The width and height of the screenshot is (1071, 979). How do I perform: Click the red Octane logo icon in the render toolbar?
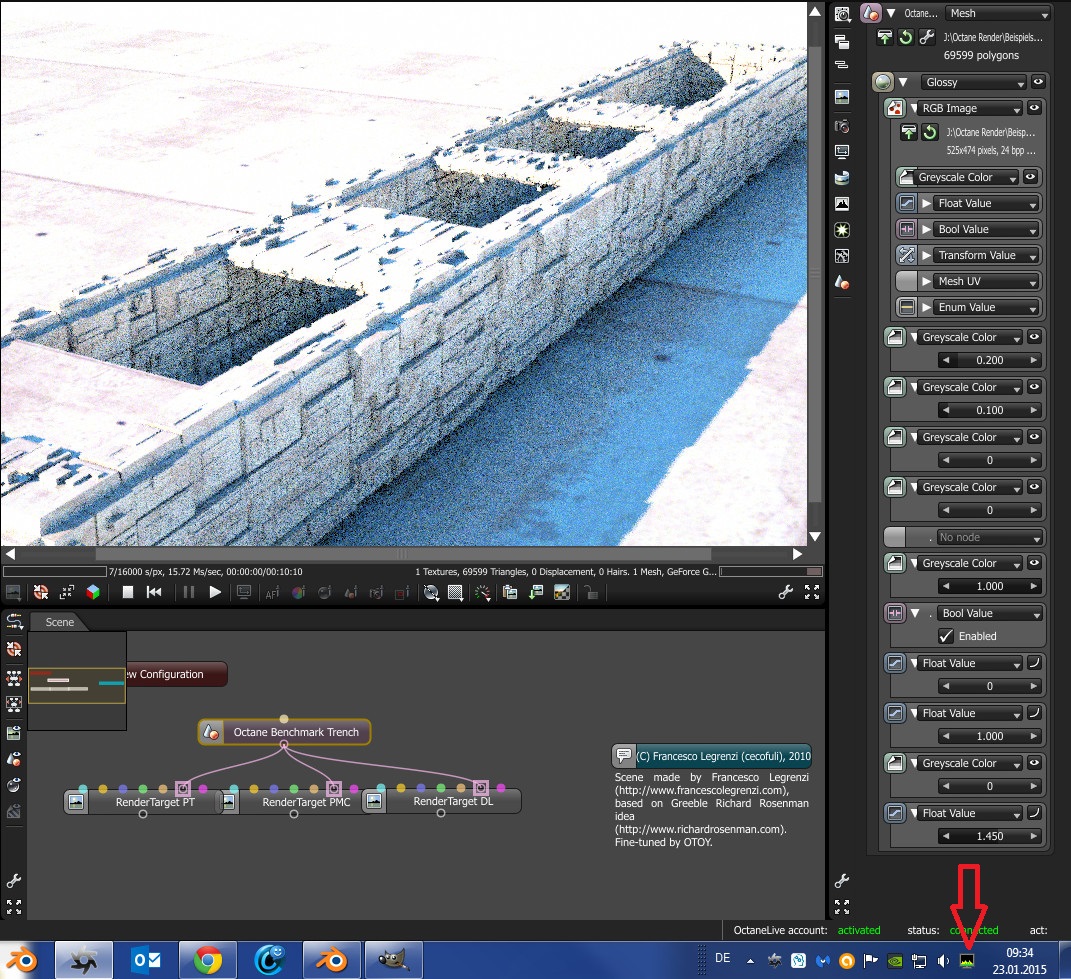point(41,592)
